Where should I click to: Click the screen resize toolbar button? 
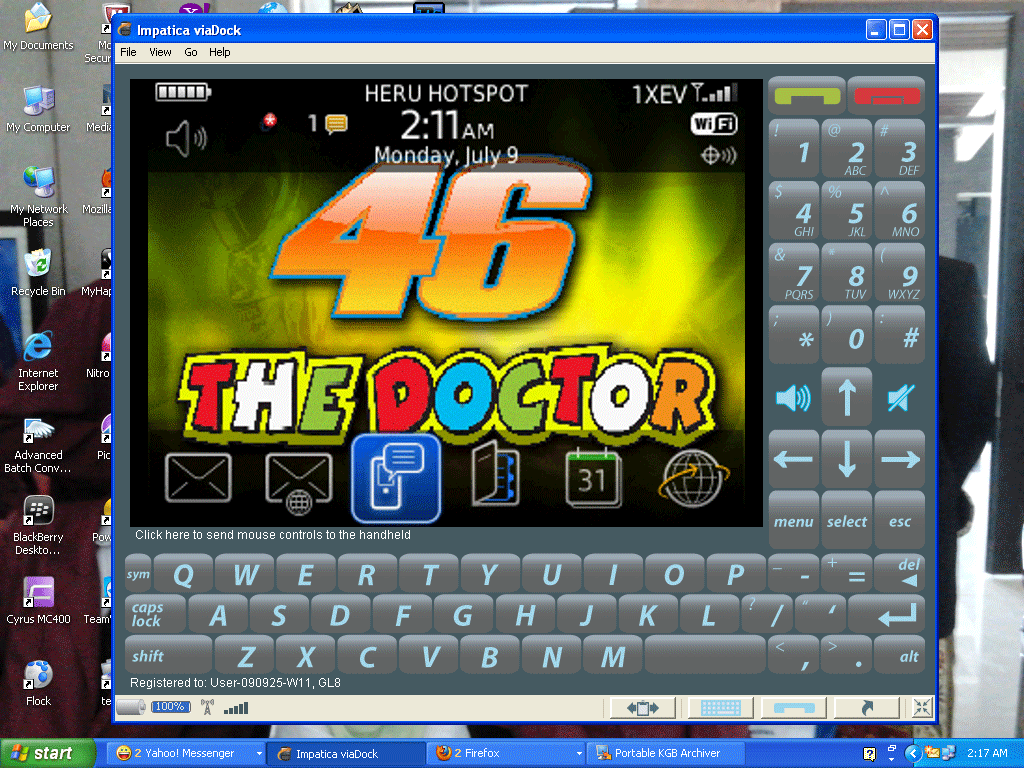pyautogui.click(x=643, y=708)
